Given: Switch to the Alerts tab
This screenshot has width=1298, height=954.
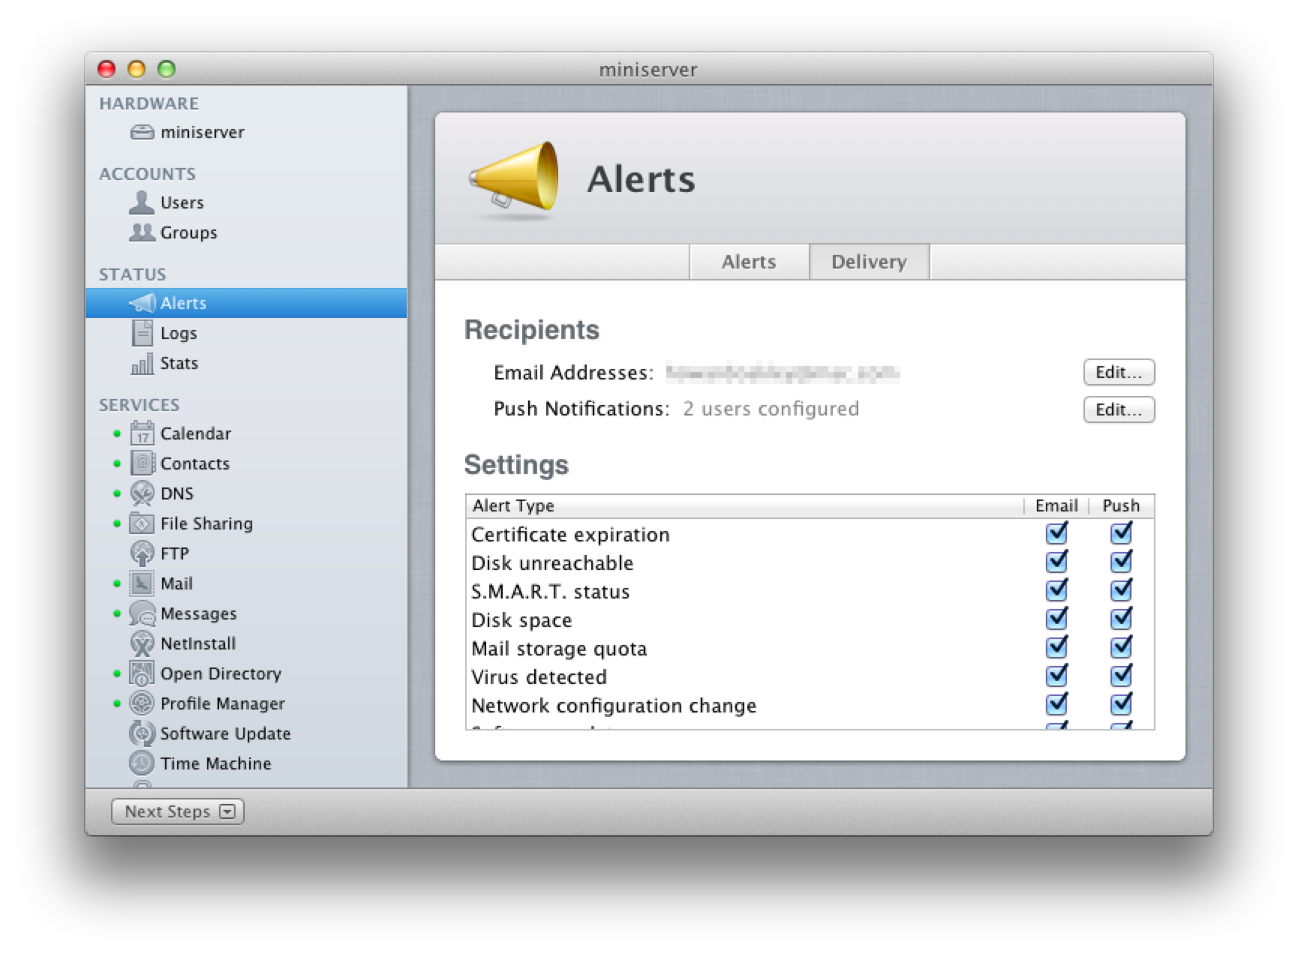Looking at the screenshot, I should pos(748,261).
